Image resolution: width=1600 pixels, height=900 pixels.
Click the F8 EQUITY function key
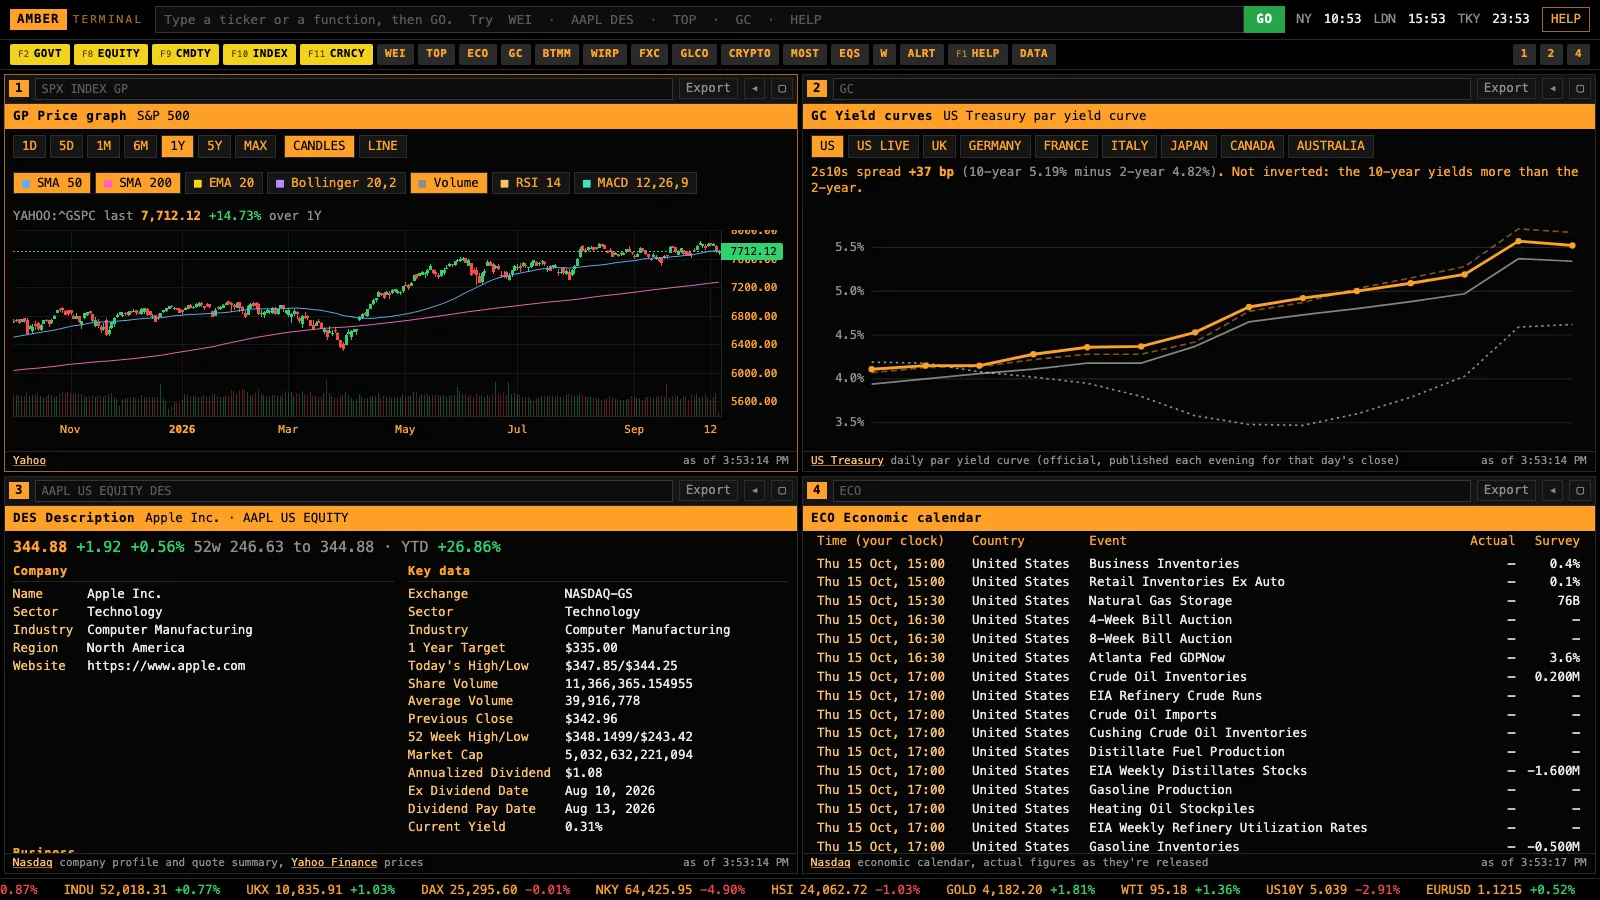click(111, 54)
